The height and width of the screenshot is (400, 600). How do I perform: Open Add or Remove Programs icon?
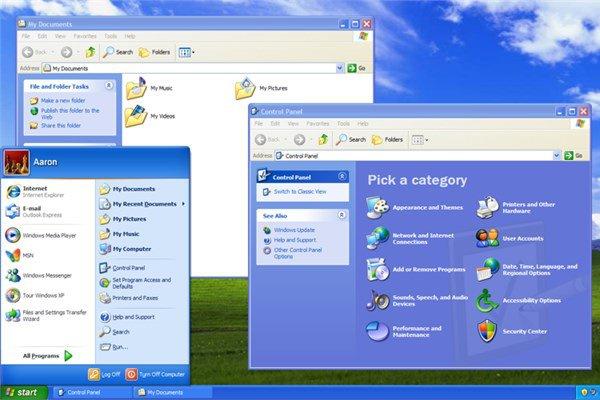click(378, 269)
